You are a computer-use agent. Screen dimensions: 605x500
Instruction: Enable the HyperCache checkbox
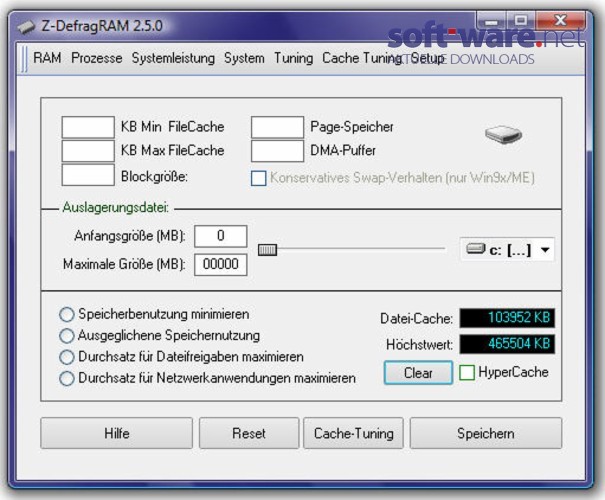(467, 373)
